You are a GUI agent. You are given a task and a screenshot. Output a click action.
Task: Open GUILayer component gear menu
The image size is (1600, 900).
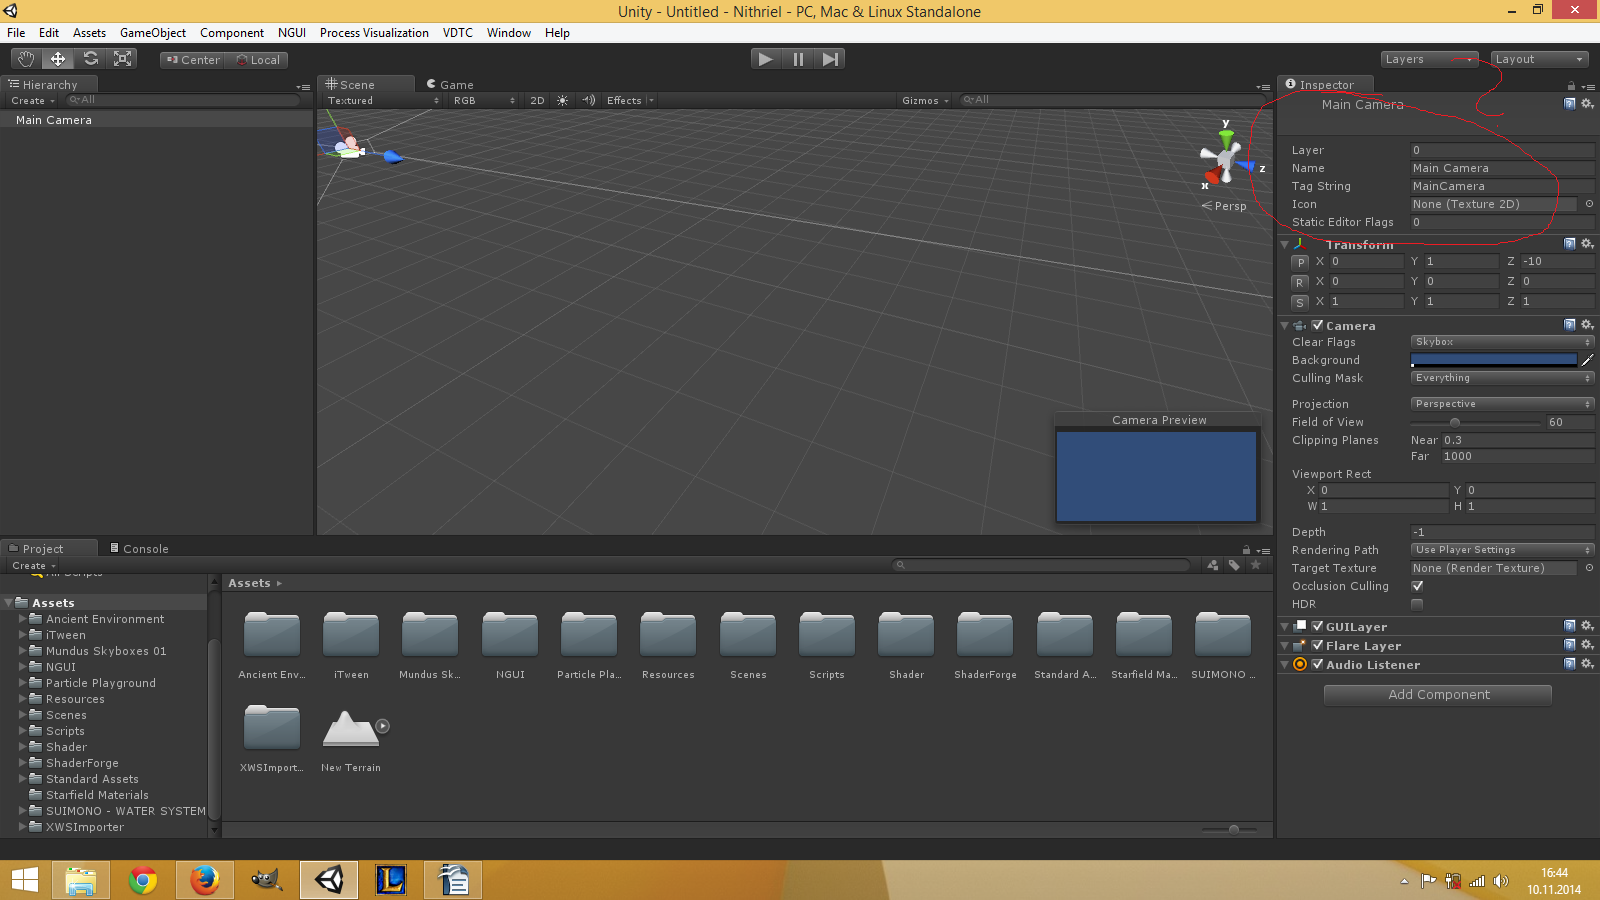1587,626
